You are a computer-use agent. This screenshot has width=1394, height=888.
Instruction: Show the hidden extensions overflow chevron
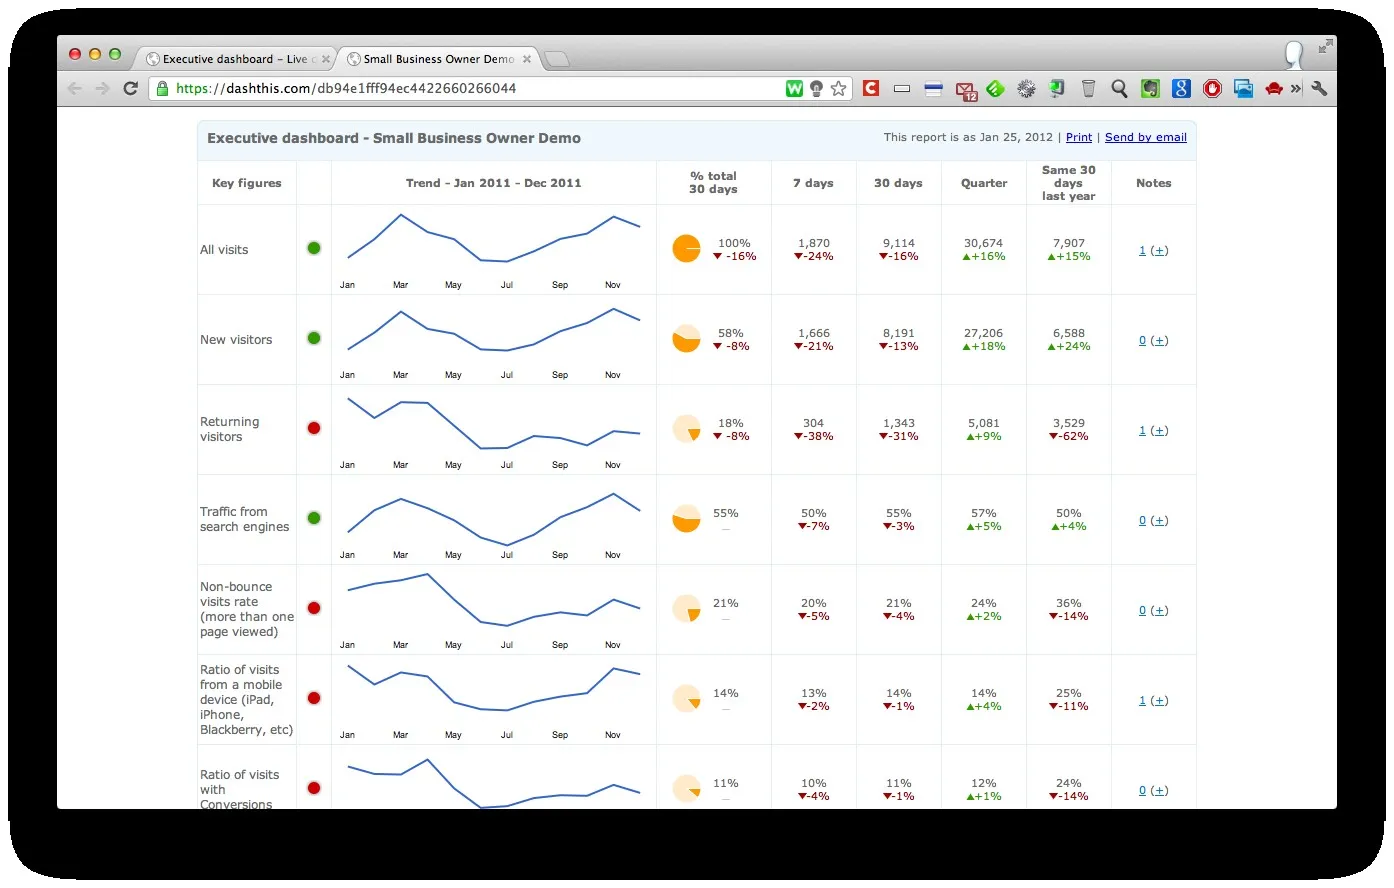tap(1296, 88)
